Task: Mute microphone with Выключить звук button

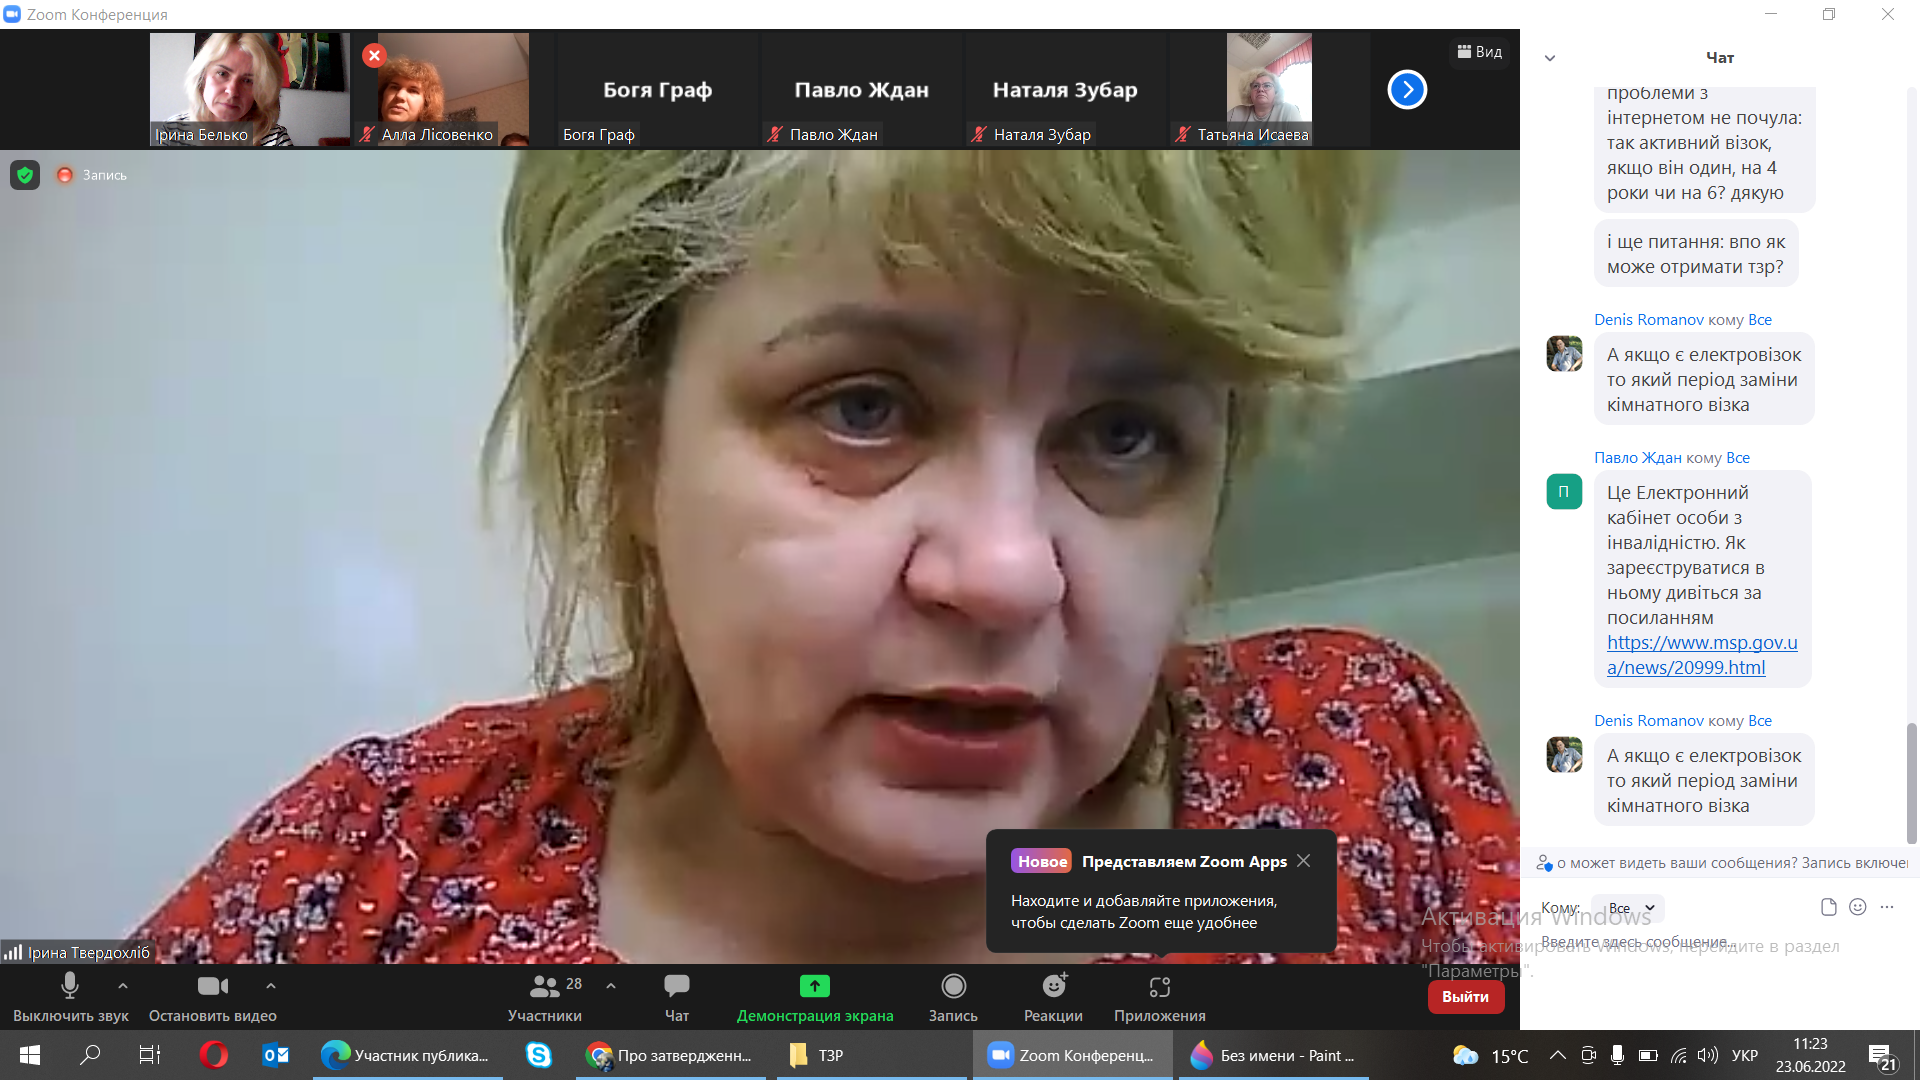Action: (x=70, y=997)
